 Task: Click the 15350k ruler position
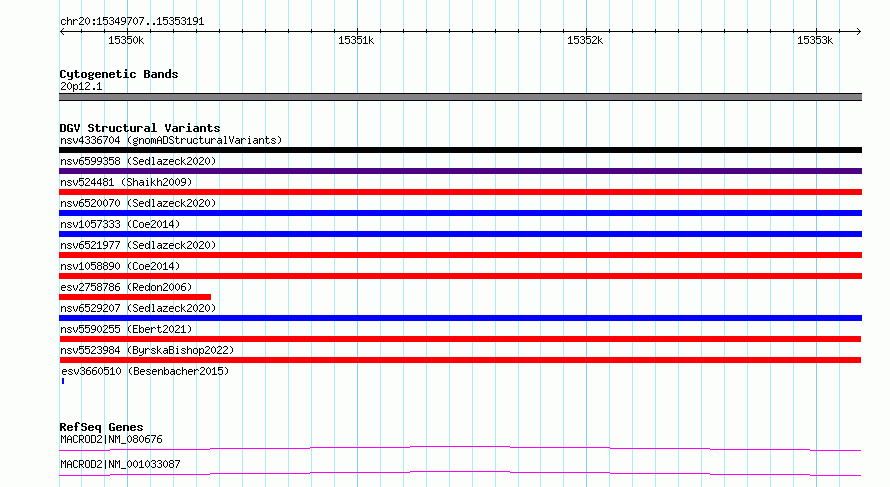coord(126,40)
